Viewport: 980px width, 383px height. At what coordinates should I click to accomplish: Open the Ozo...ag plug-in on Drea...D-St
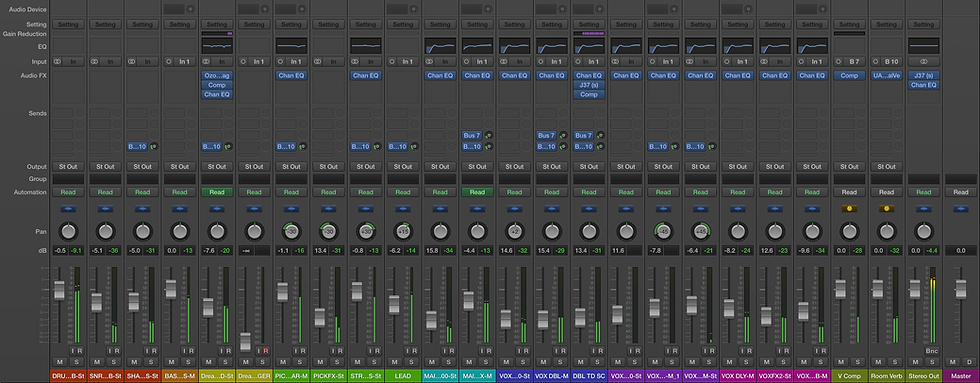click(x=217, y=75)
